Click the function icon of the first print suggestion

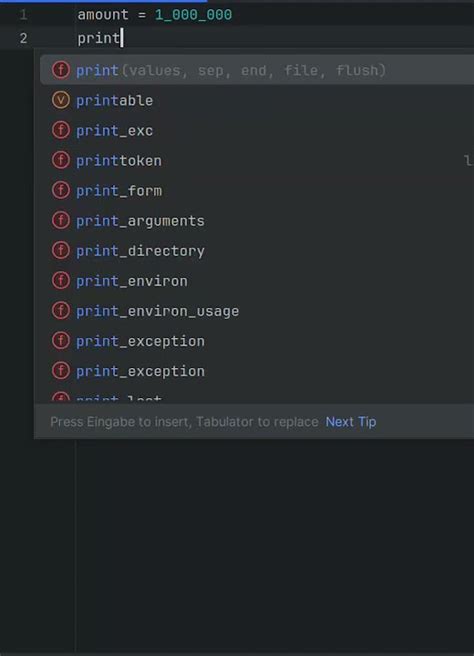(61, 70)
